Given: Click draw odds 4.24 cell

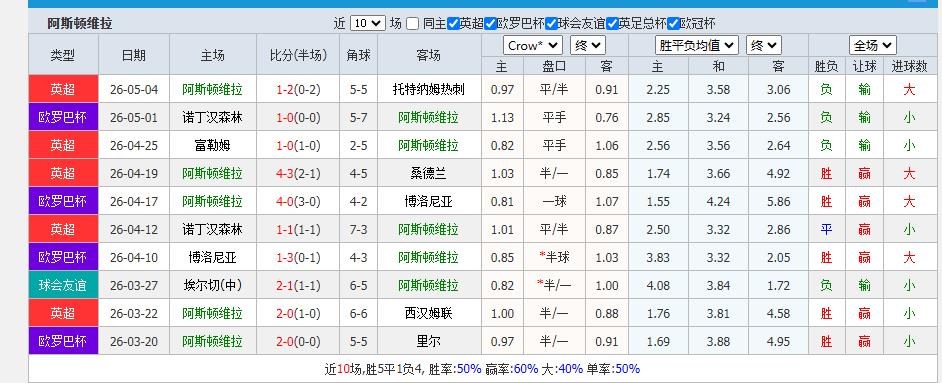Looking at the screenshot, I should point(719,202).
